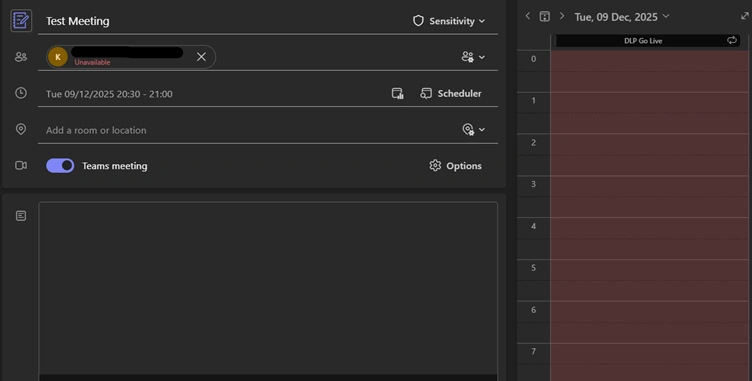Go to the next day in calendar
752x381 pixels.
coord(562,16)
